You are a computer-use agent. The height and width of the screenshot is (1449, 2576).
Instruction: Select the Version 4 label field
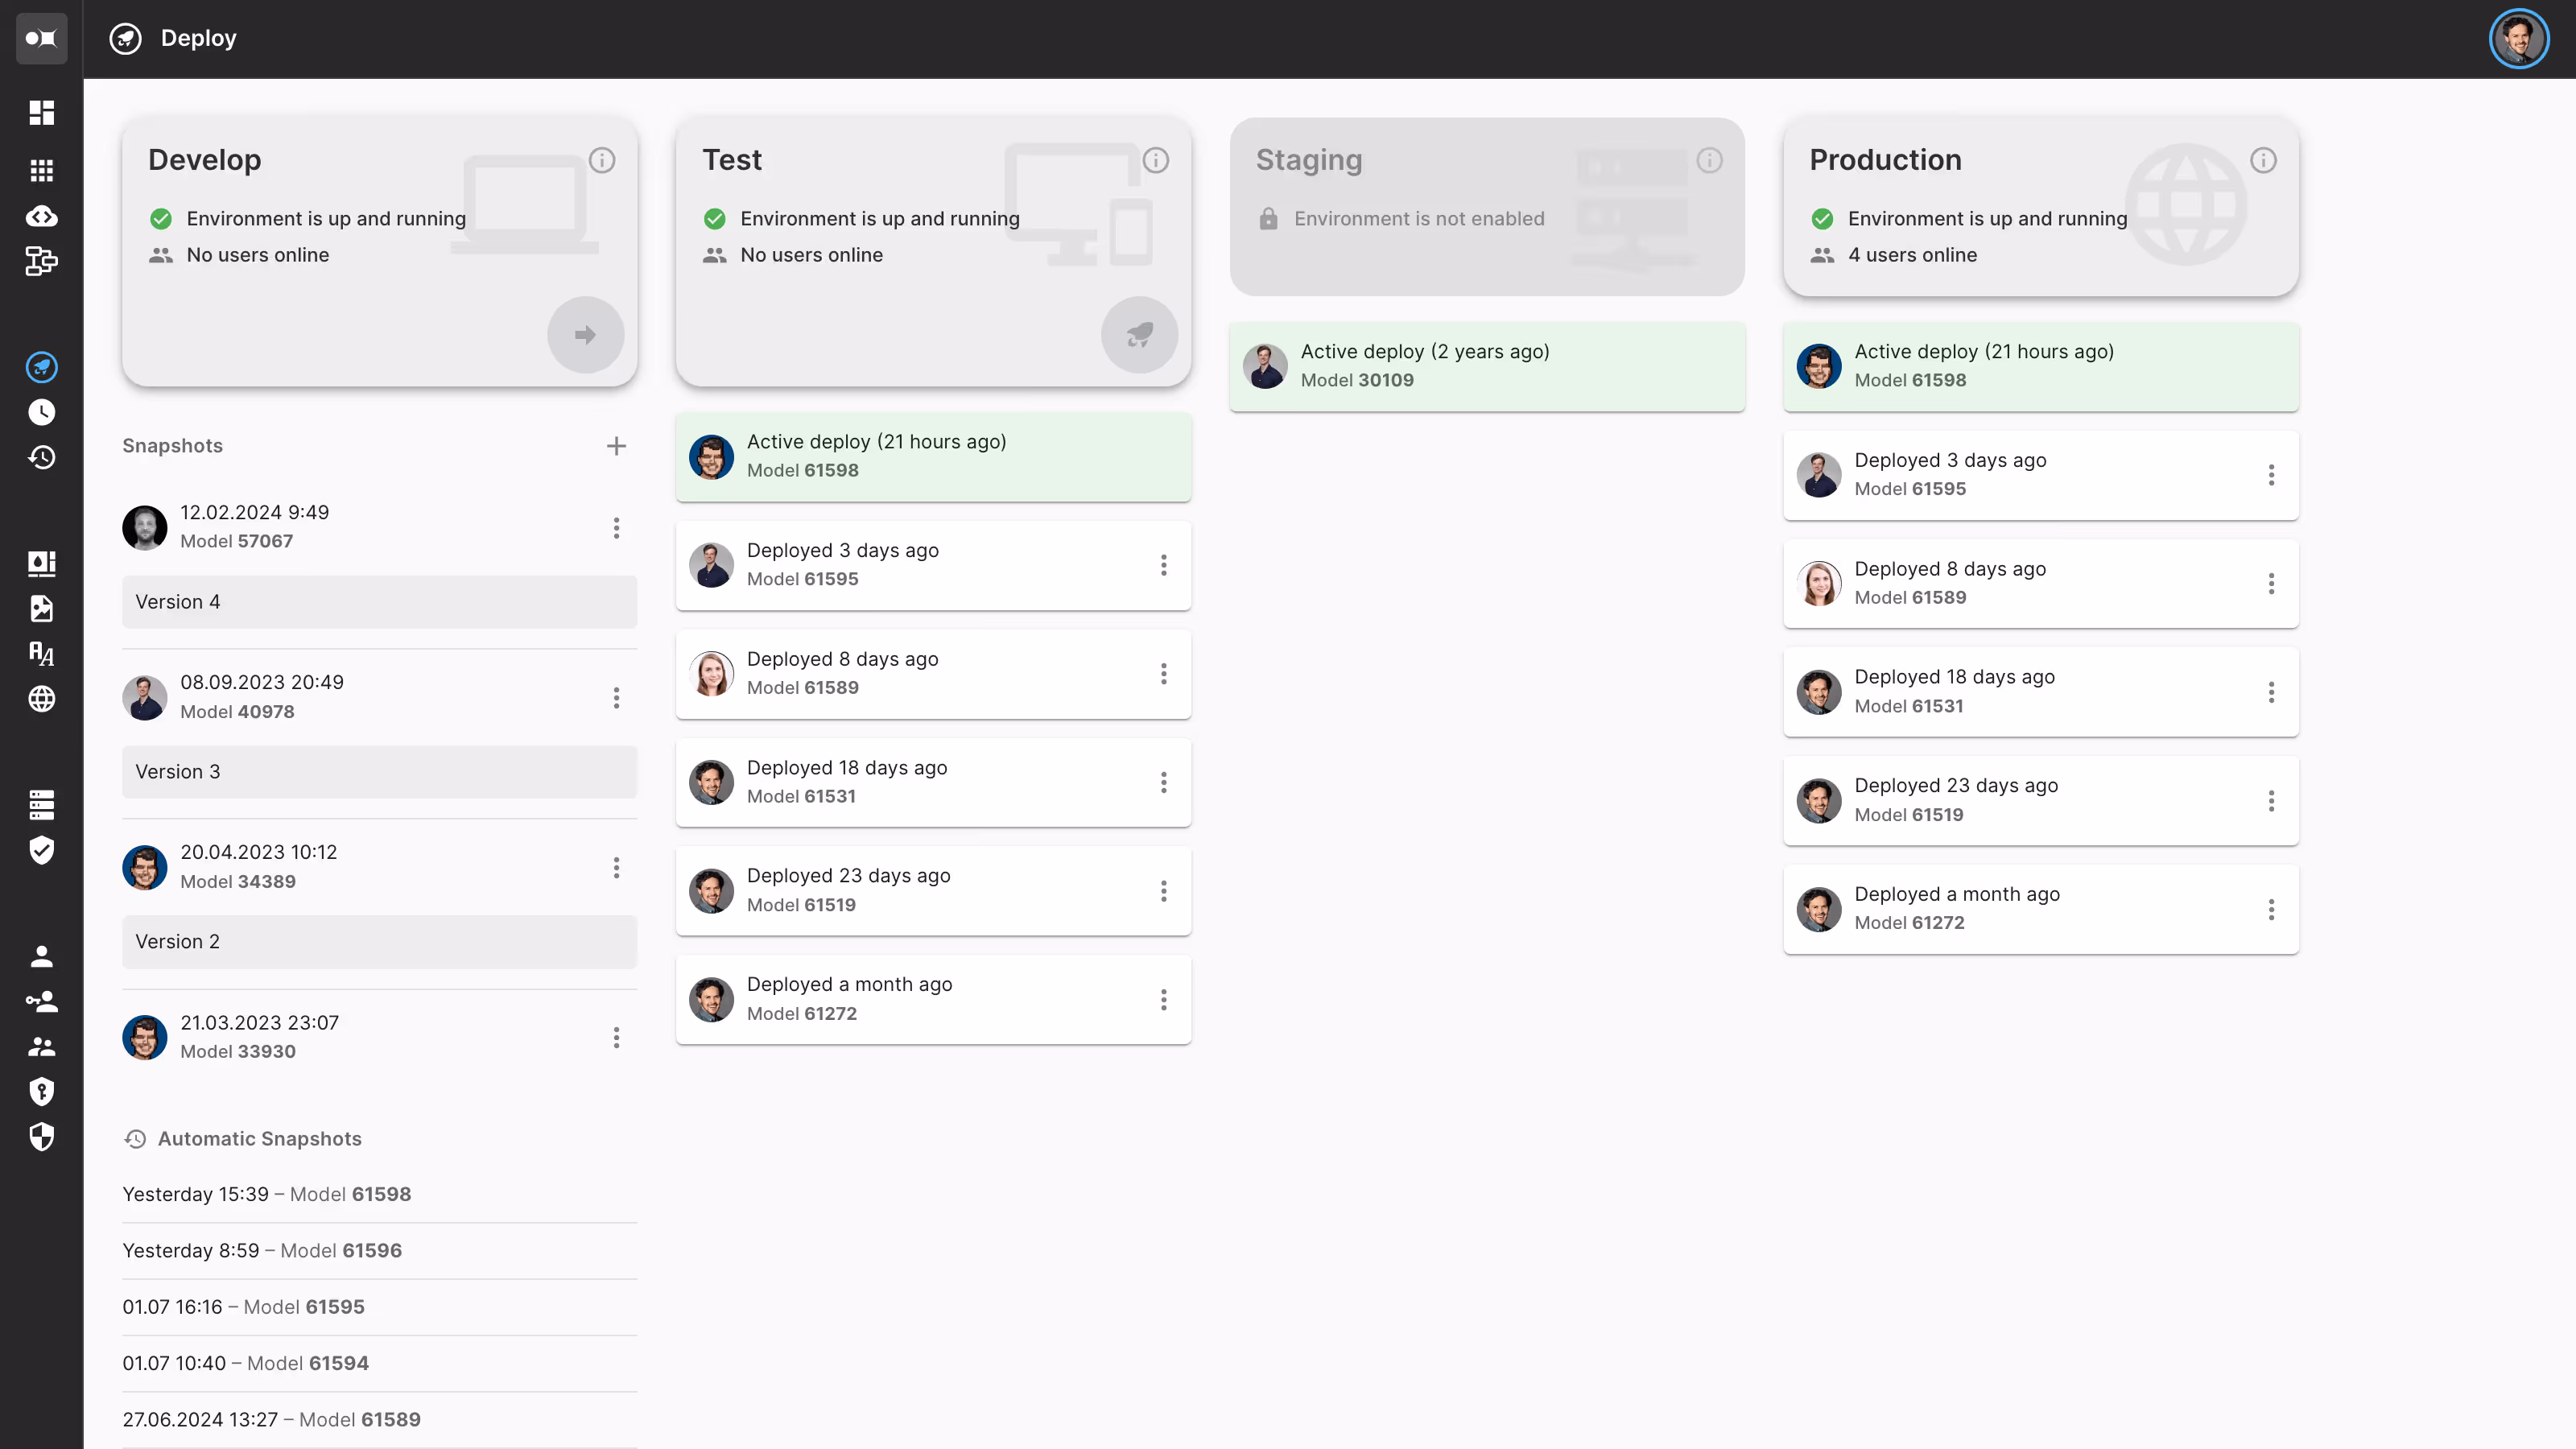[379, 602]
